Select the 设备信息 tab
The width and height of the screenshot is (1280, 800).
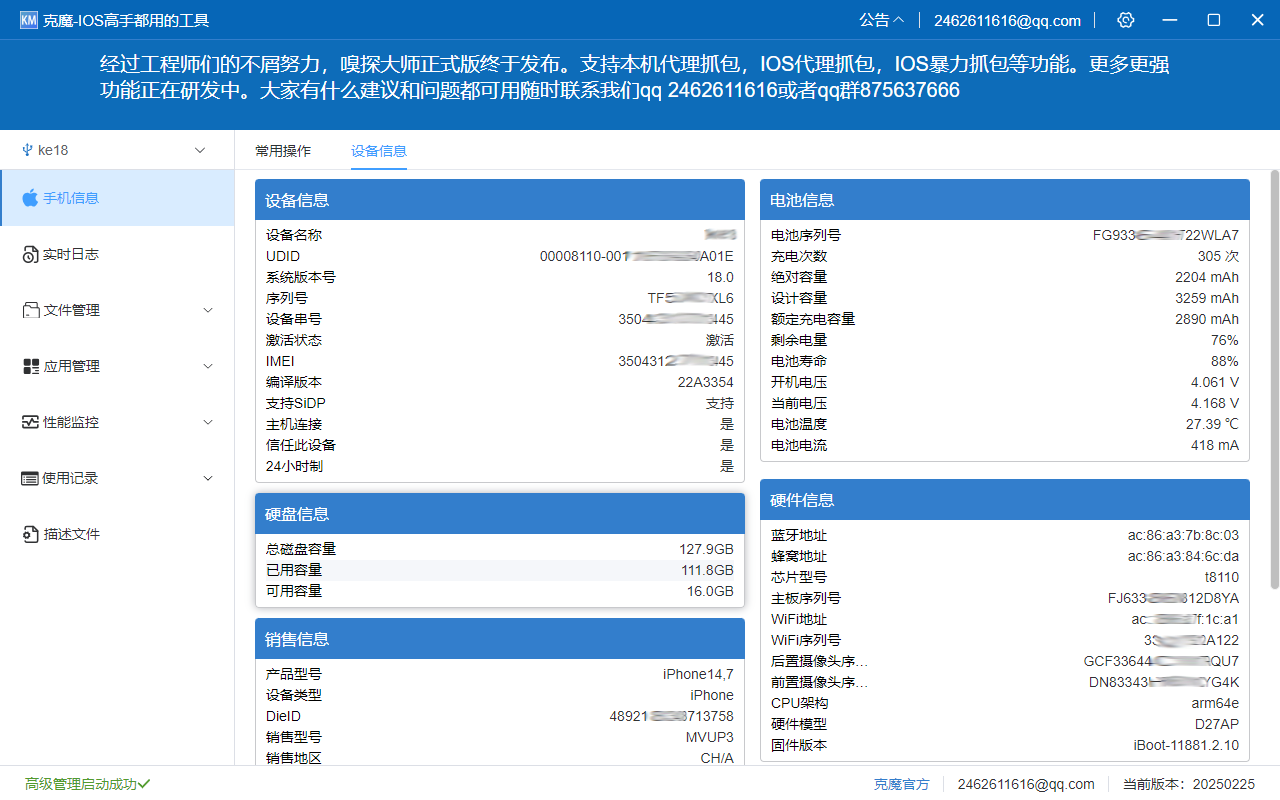click(x=378, y=151)
